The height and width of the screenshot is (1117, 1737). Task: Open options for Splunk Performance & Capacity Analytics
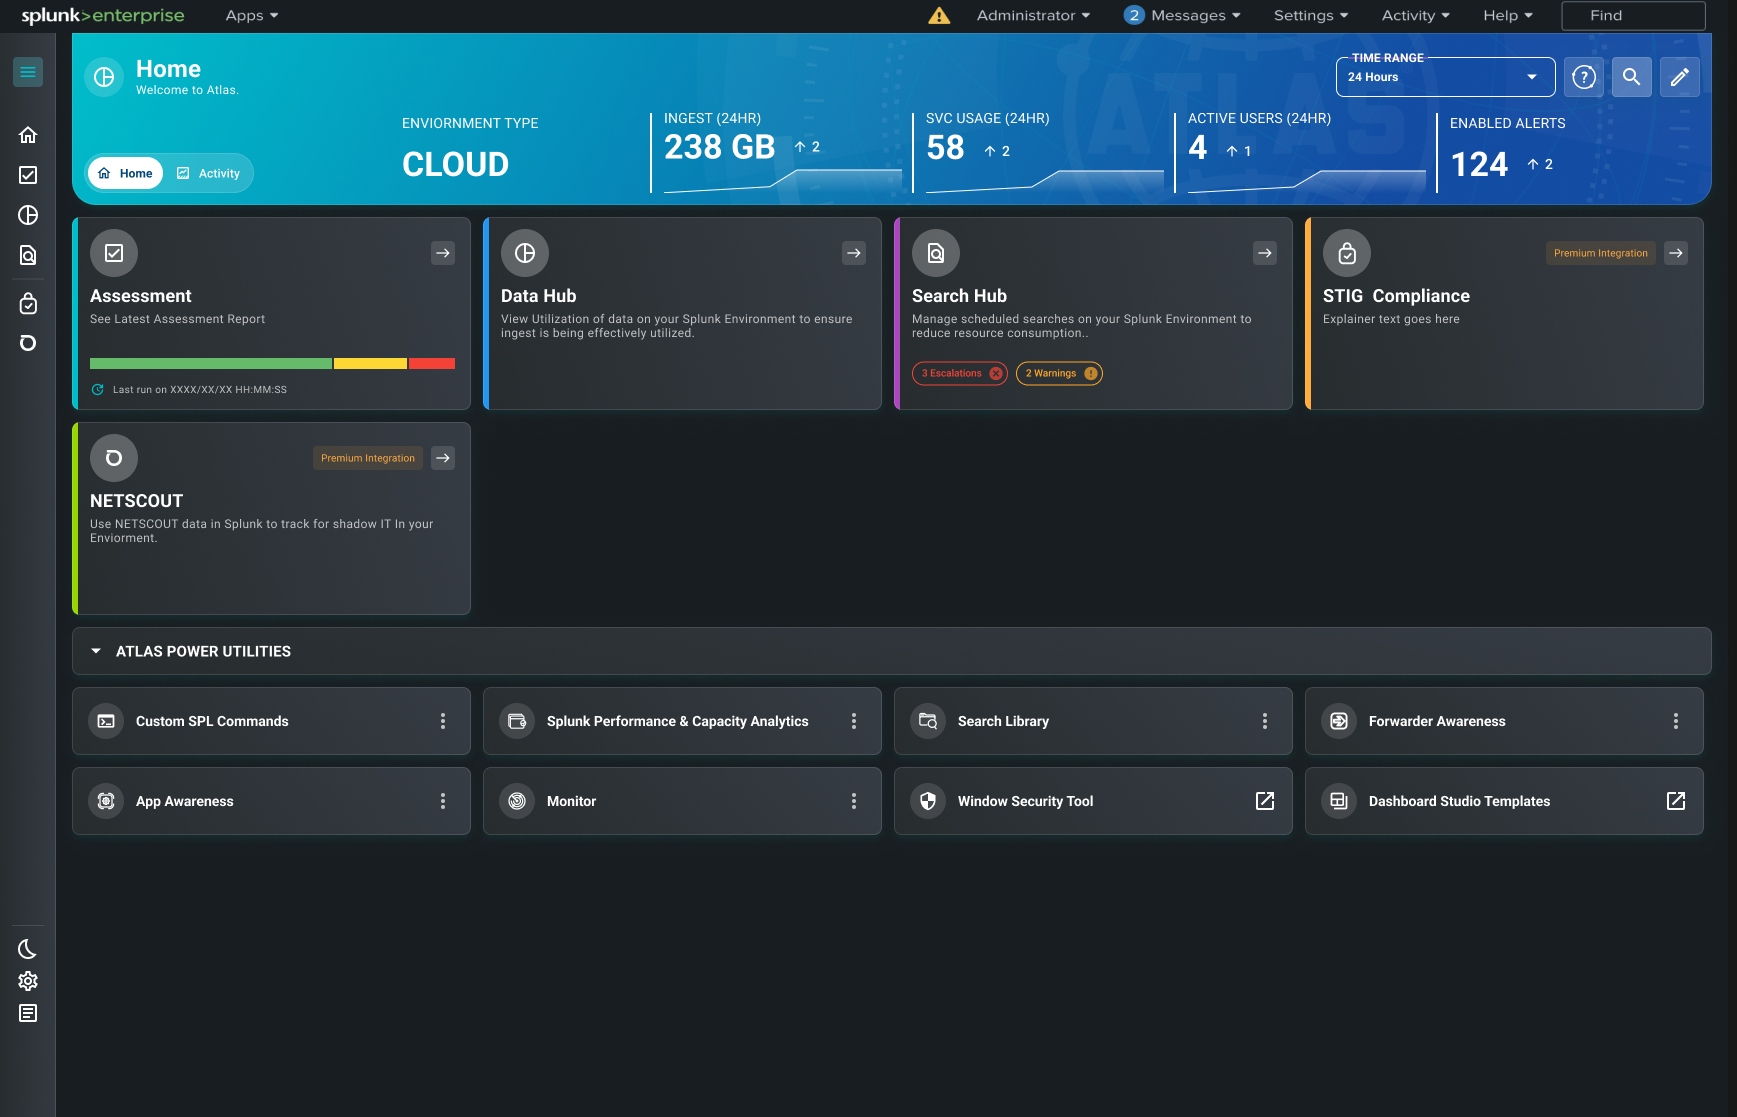click(854, 721)
